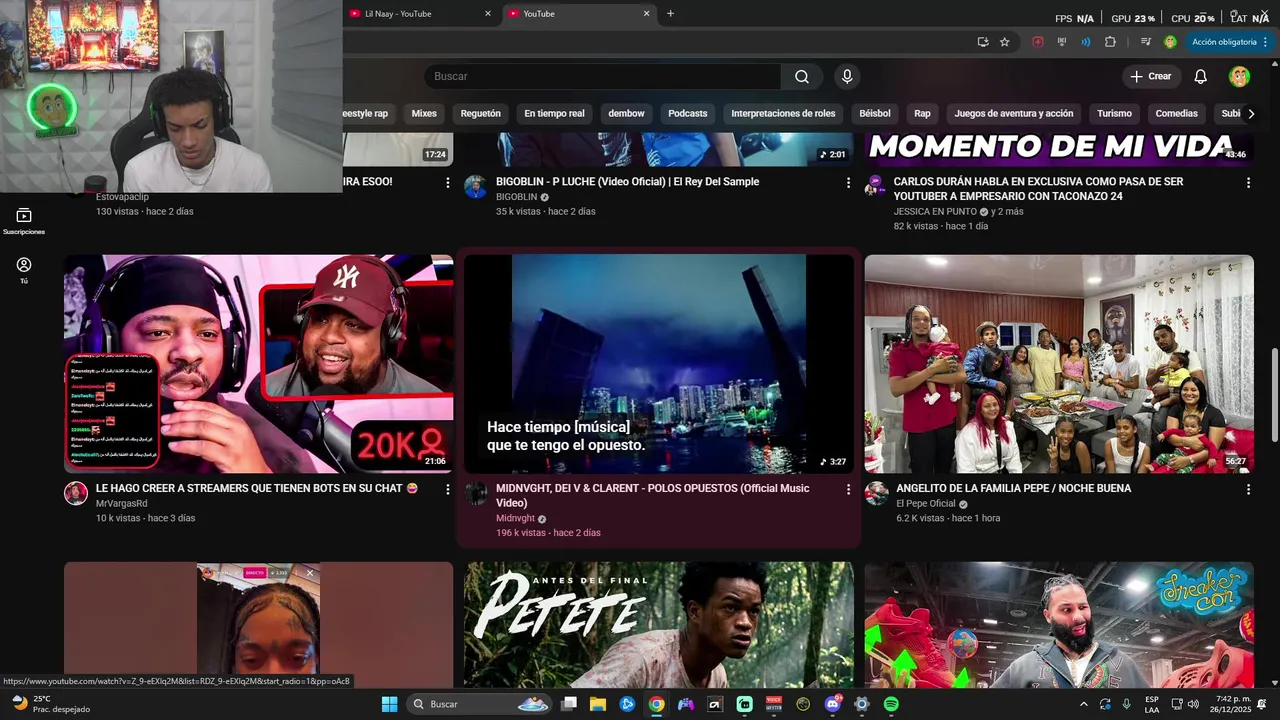Open LE HAGO CREER A STREAMERS title
1280x720 pixels.
click(257, 488)
